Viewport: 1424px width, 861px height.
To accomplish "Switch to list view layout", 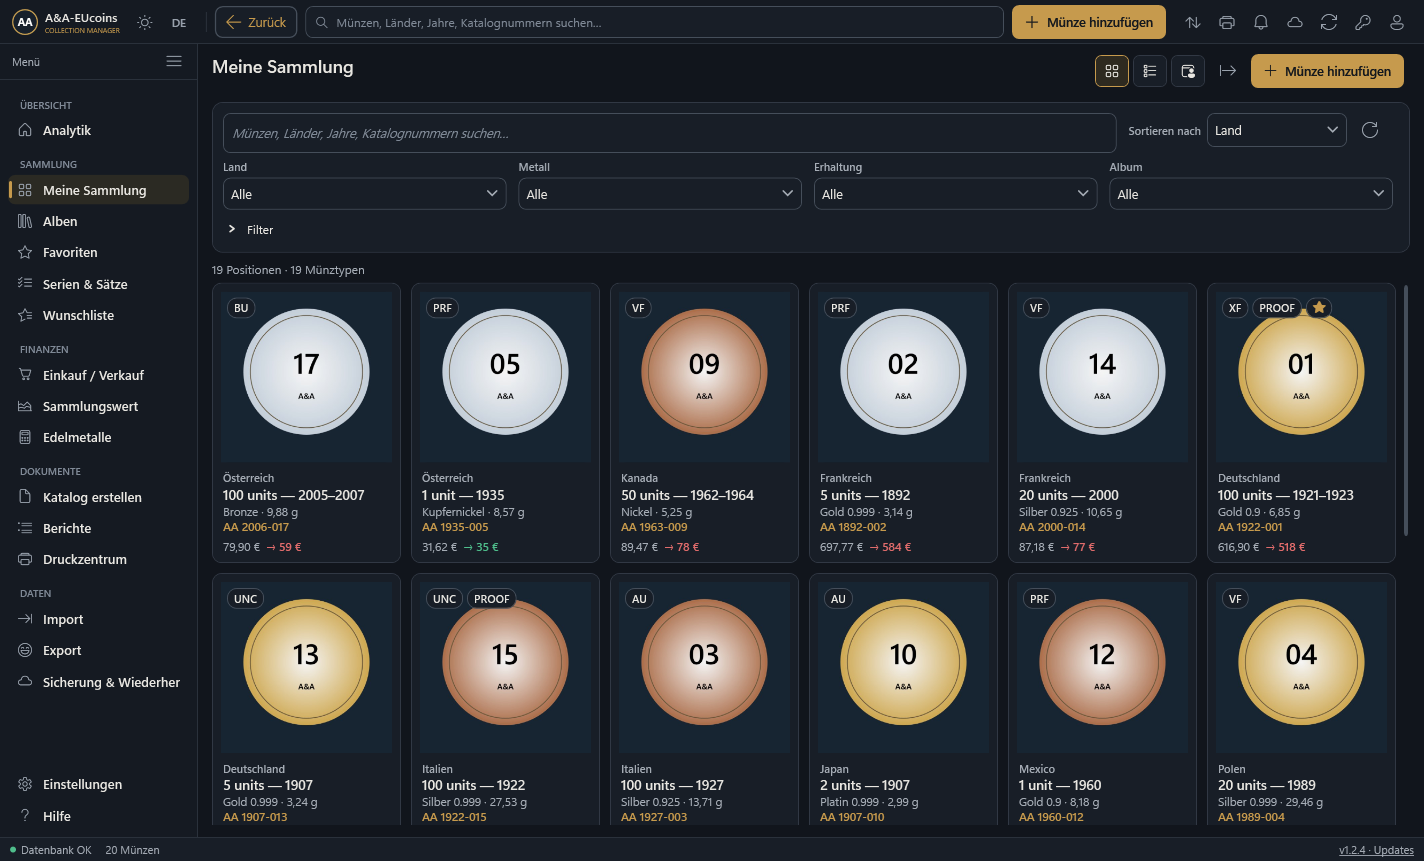I will pos(1150,71).
